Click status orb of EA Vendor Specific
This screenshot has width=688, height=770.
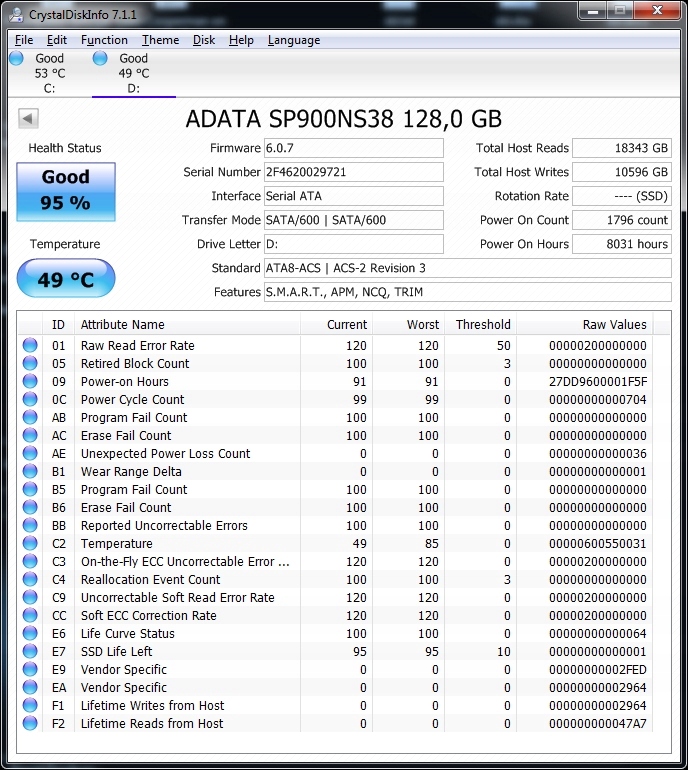click(30, 688)
